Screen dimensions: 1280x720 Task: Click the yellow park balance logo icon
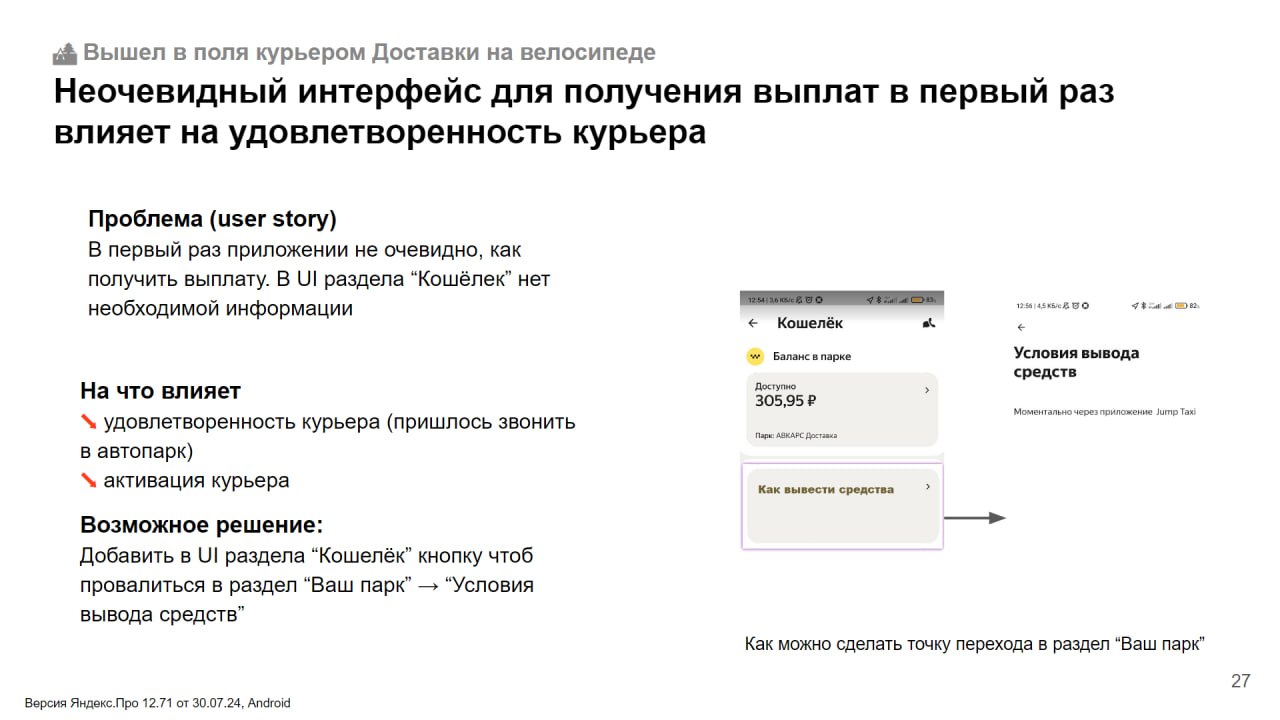[755, 356]
